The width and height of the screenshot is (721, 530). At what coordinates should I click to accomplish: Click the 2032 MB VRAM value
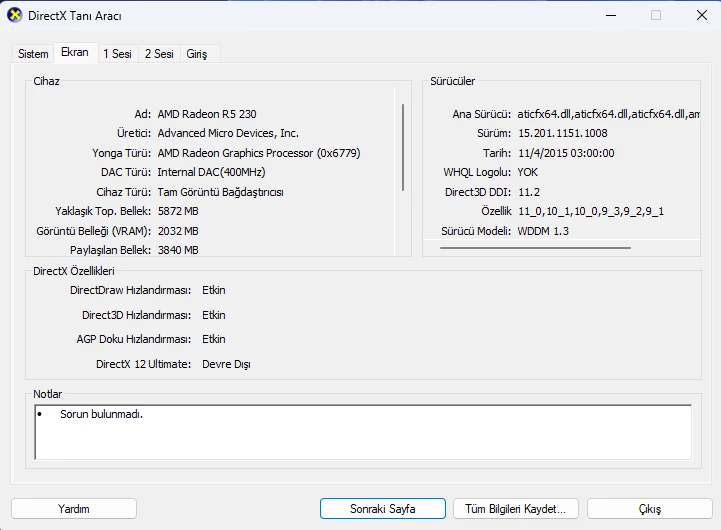click(x=178, y=231)
